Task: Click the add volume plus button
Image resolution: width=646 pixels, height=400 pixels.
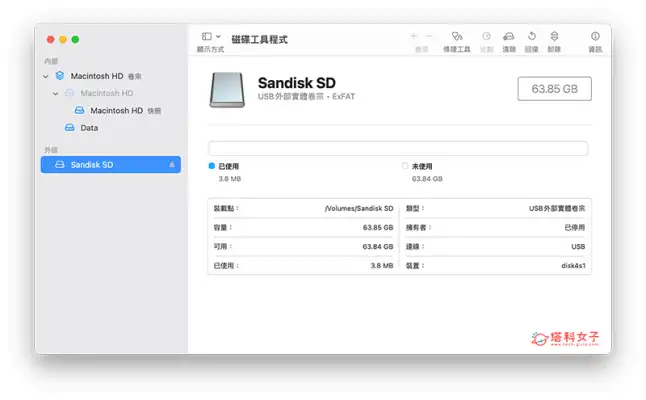Action: [414, 36]
